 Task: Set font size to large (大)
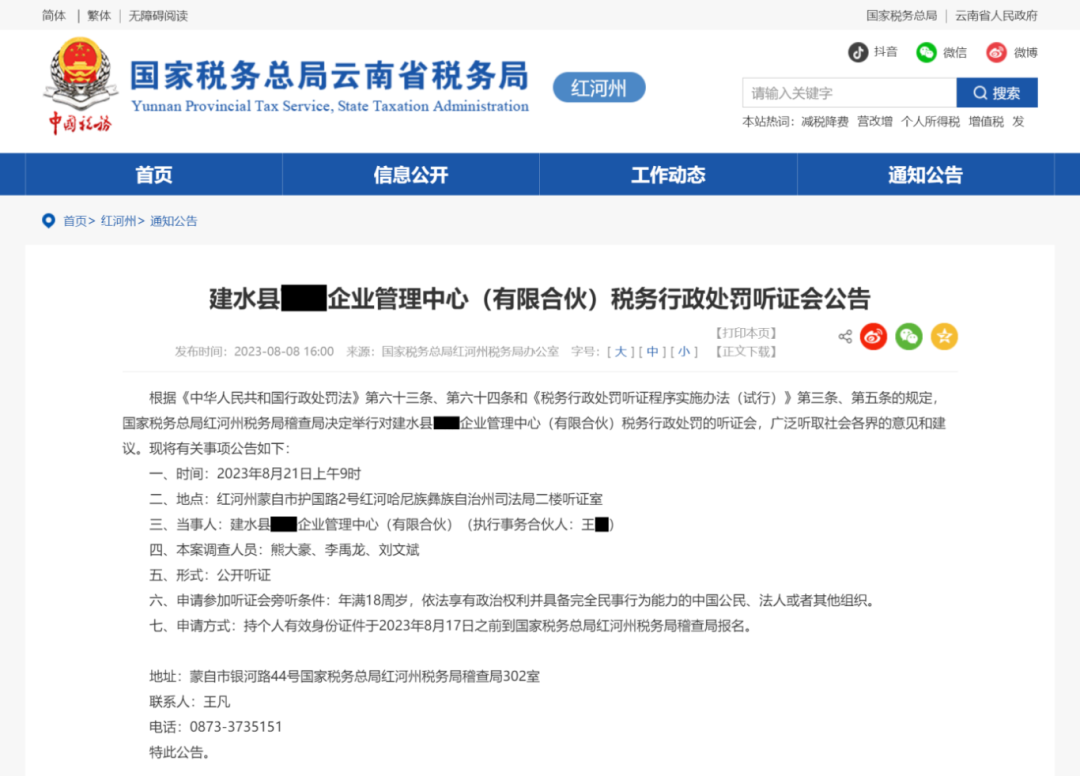point(621,352)
